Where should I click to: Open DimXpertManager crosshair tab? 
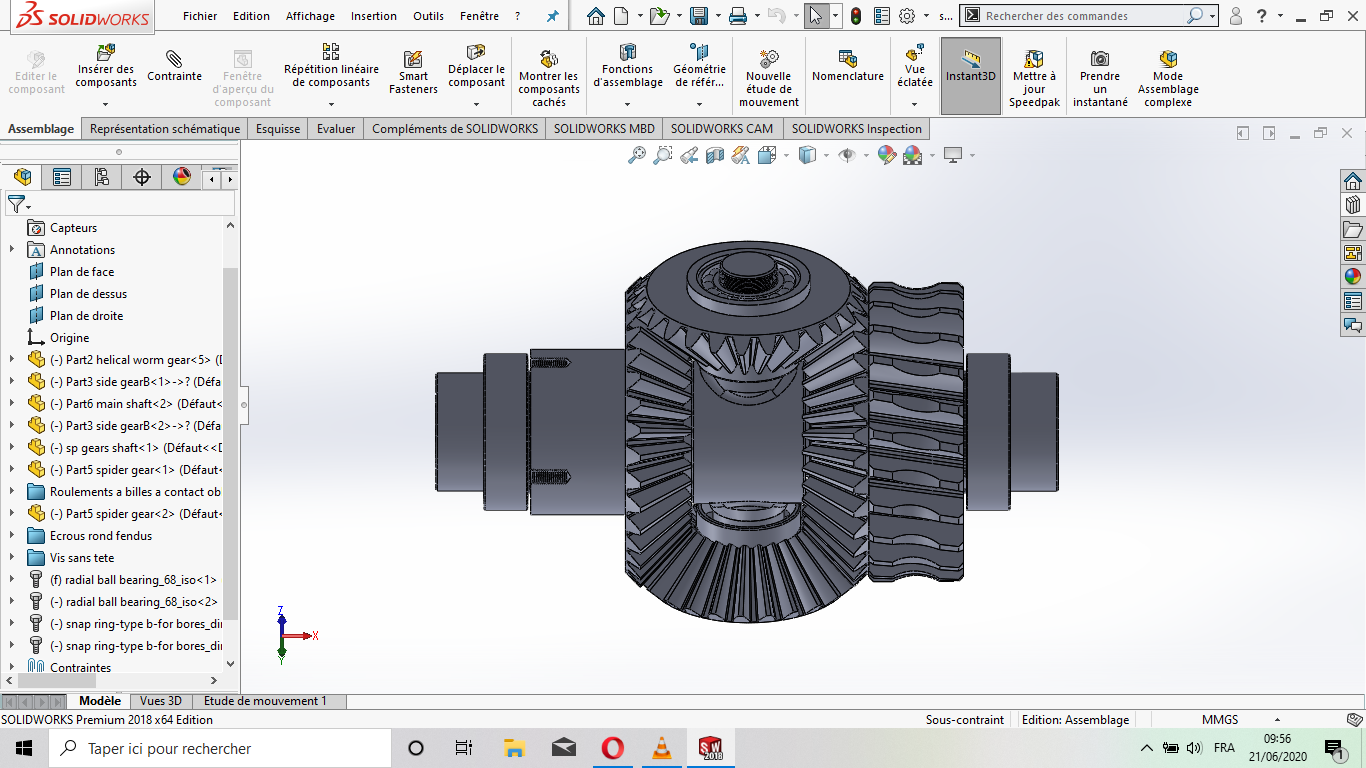coord(142,178)
